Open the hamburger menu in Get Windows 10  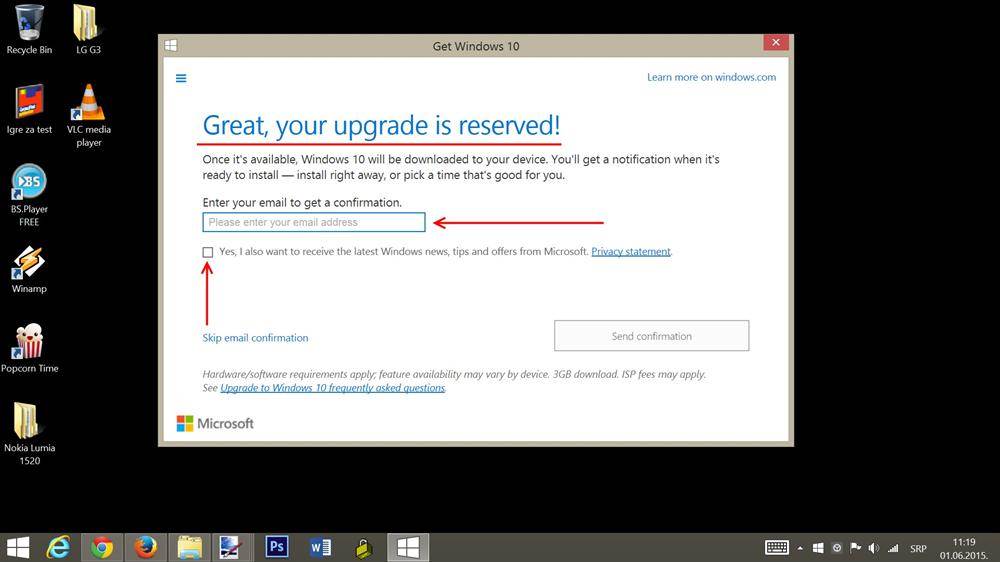click(181, 78)
